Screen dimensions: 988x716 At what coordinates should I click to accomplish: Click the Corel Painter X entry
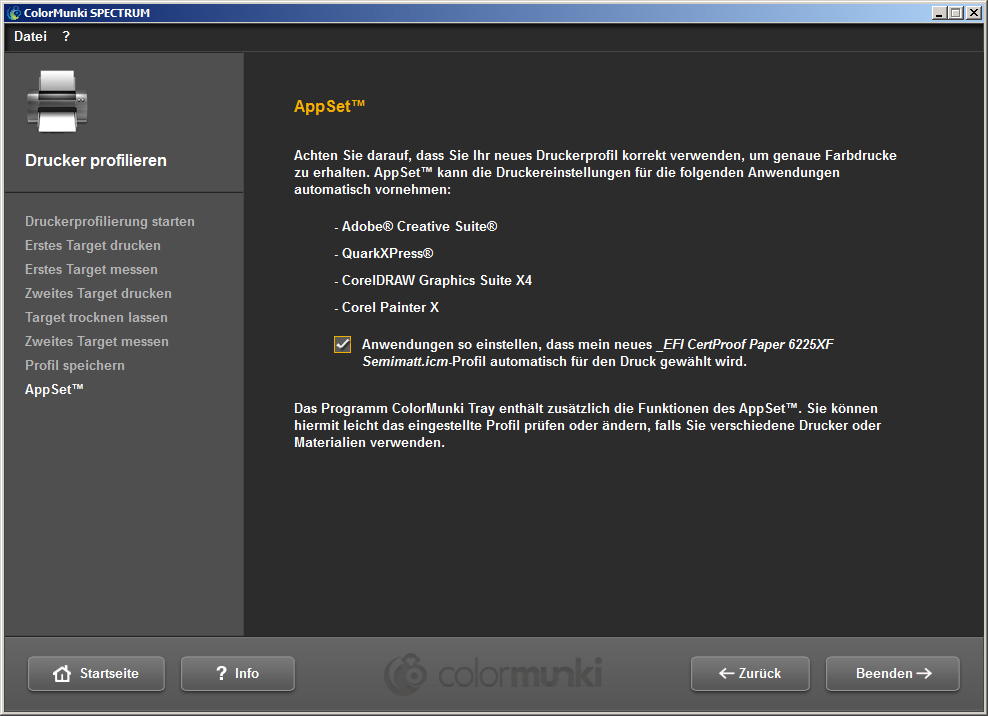coord(386,308)
